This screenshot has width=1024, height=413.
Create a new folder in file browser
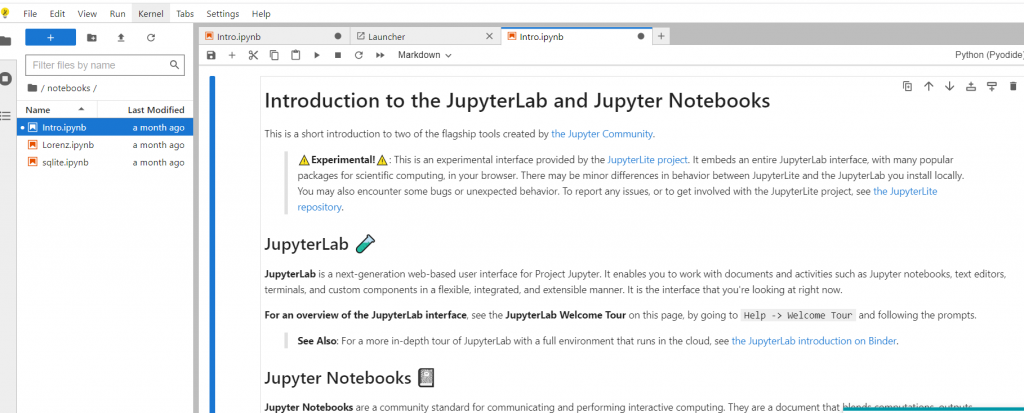tap(91, 38)
